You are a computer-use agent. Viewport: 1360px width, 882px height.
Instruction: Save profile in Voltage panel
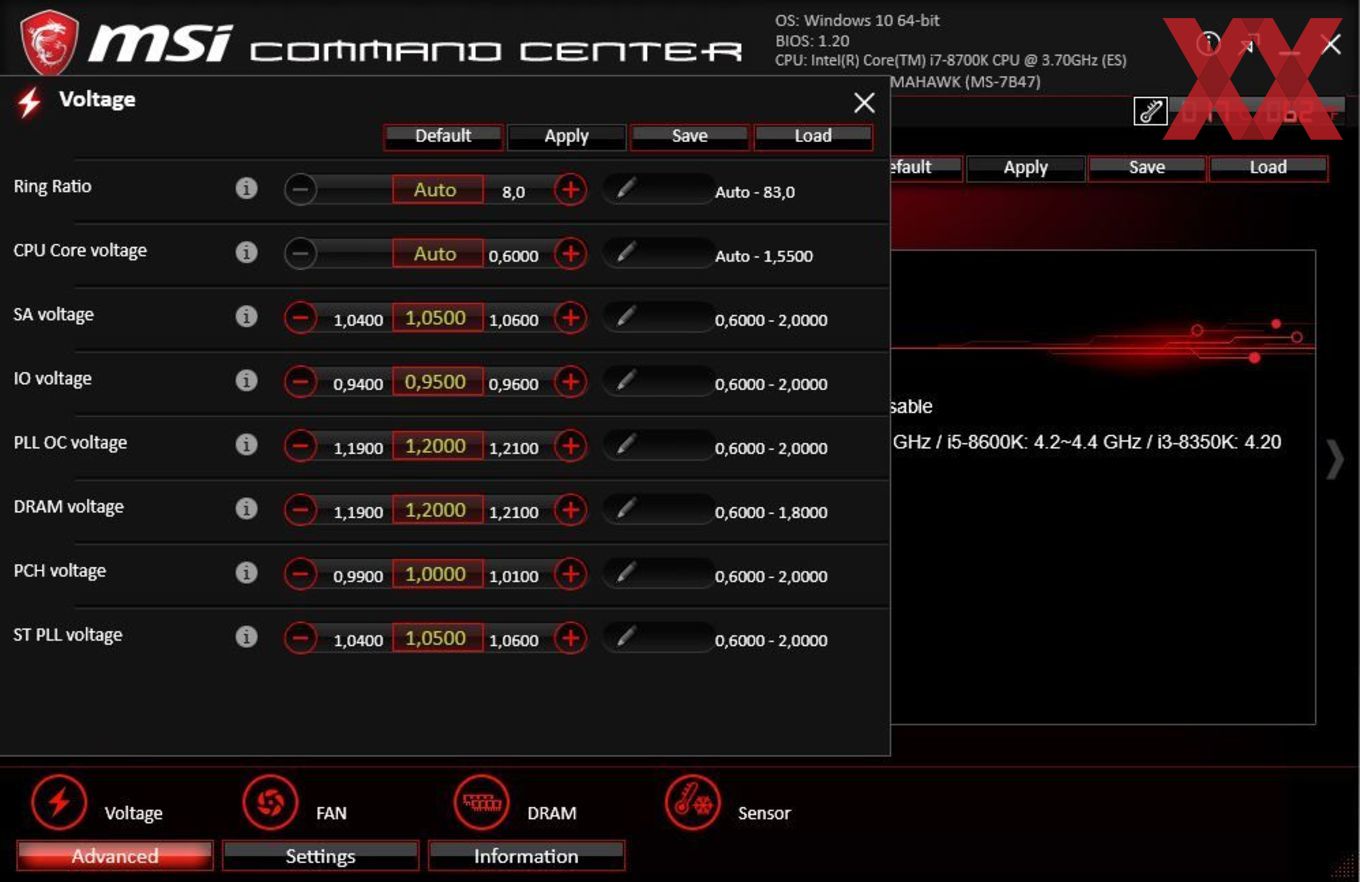pos(689,137)
